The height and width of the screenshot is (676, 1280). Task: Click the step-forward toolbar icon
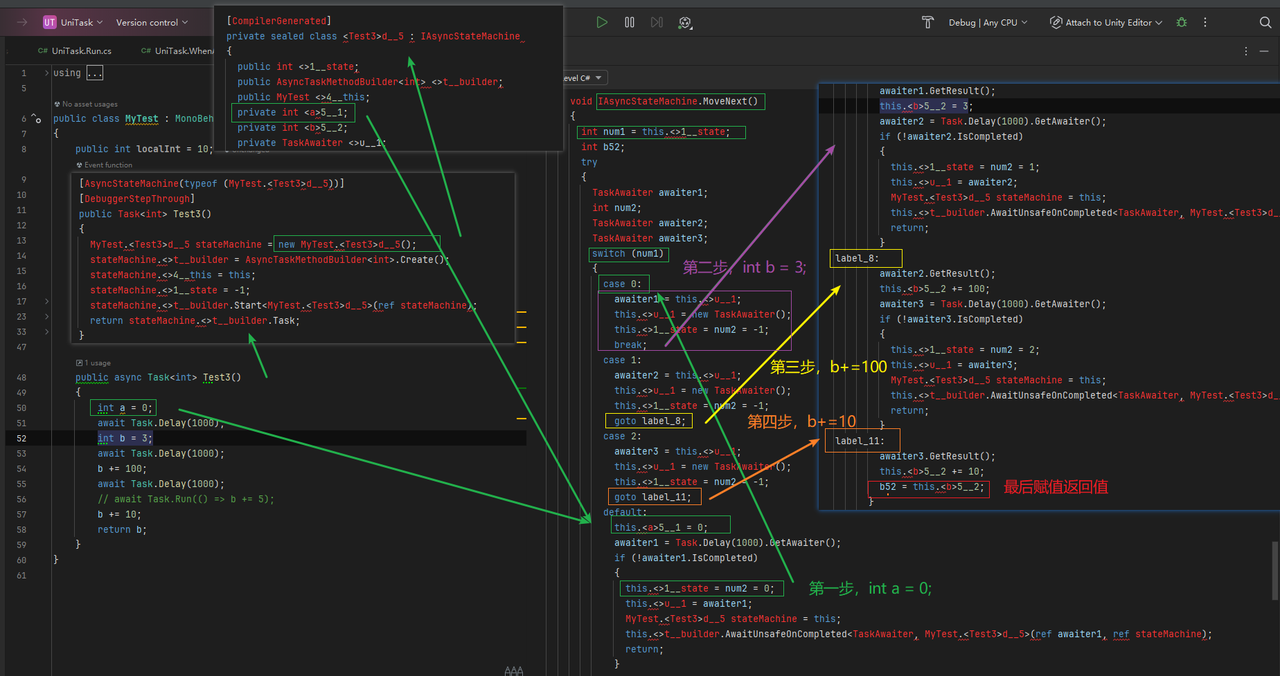pyautogui.click(x=656, y=22)
